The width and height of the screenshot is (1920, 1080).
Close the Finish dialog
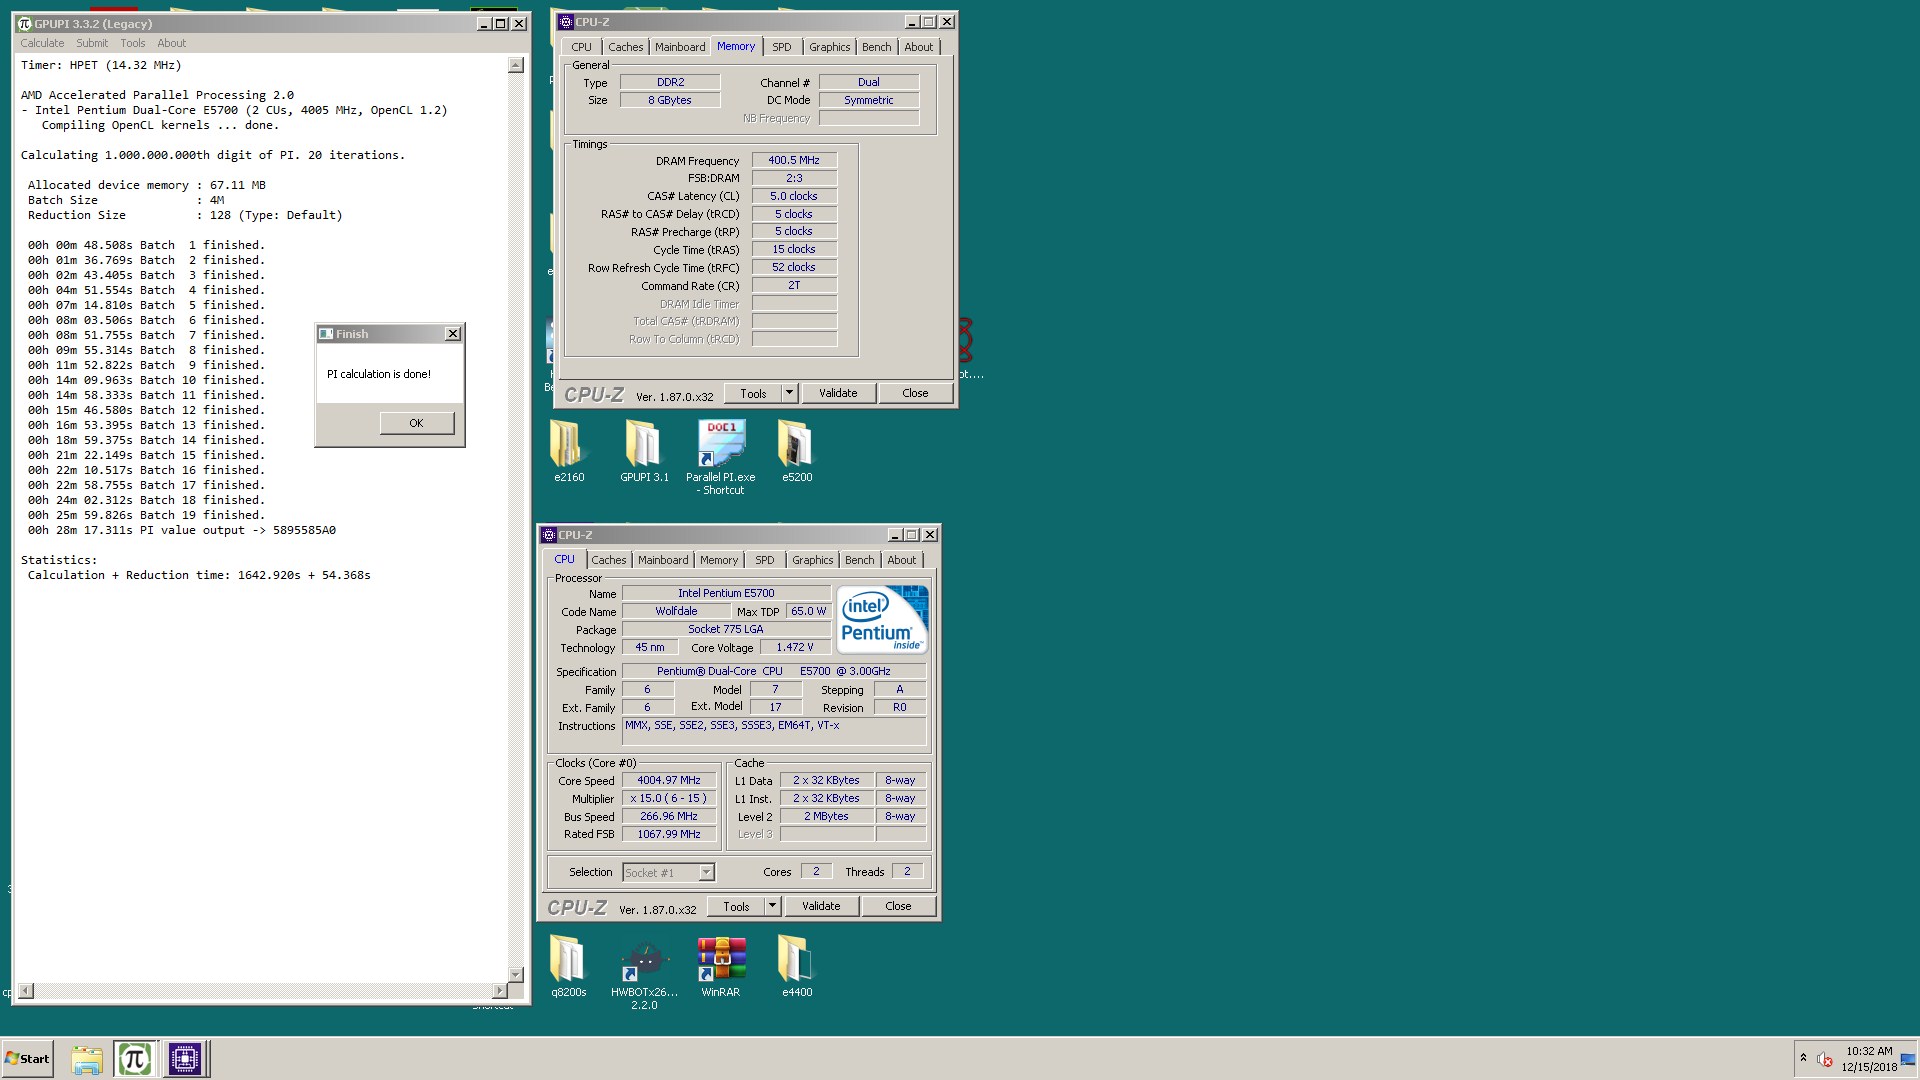pyautogui.click(x=452, y=334)
